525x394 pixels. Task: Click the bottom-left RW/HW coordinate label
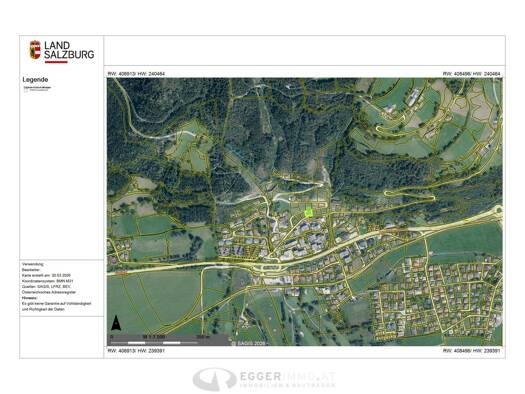tap(136, 351)
